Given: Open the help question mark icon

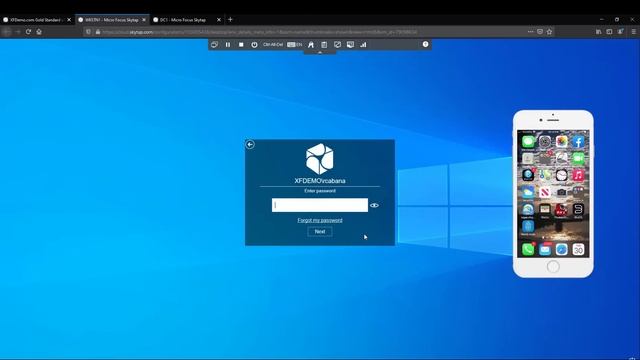Looking at the screenshot, I should pyautogui.click(x=426, y=44).
